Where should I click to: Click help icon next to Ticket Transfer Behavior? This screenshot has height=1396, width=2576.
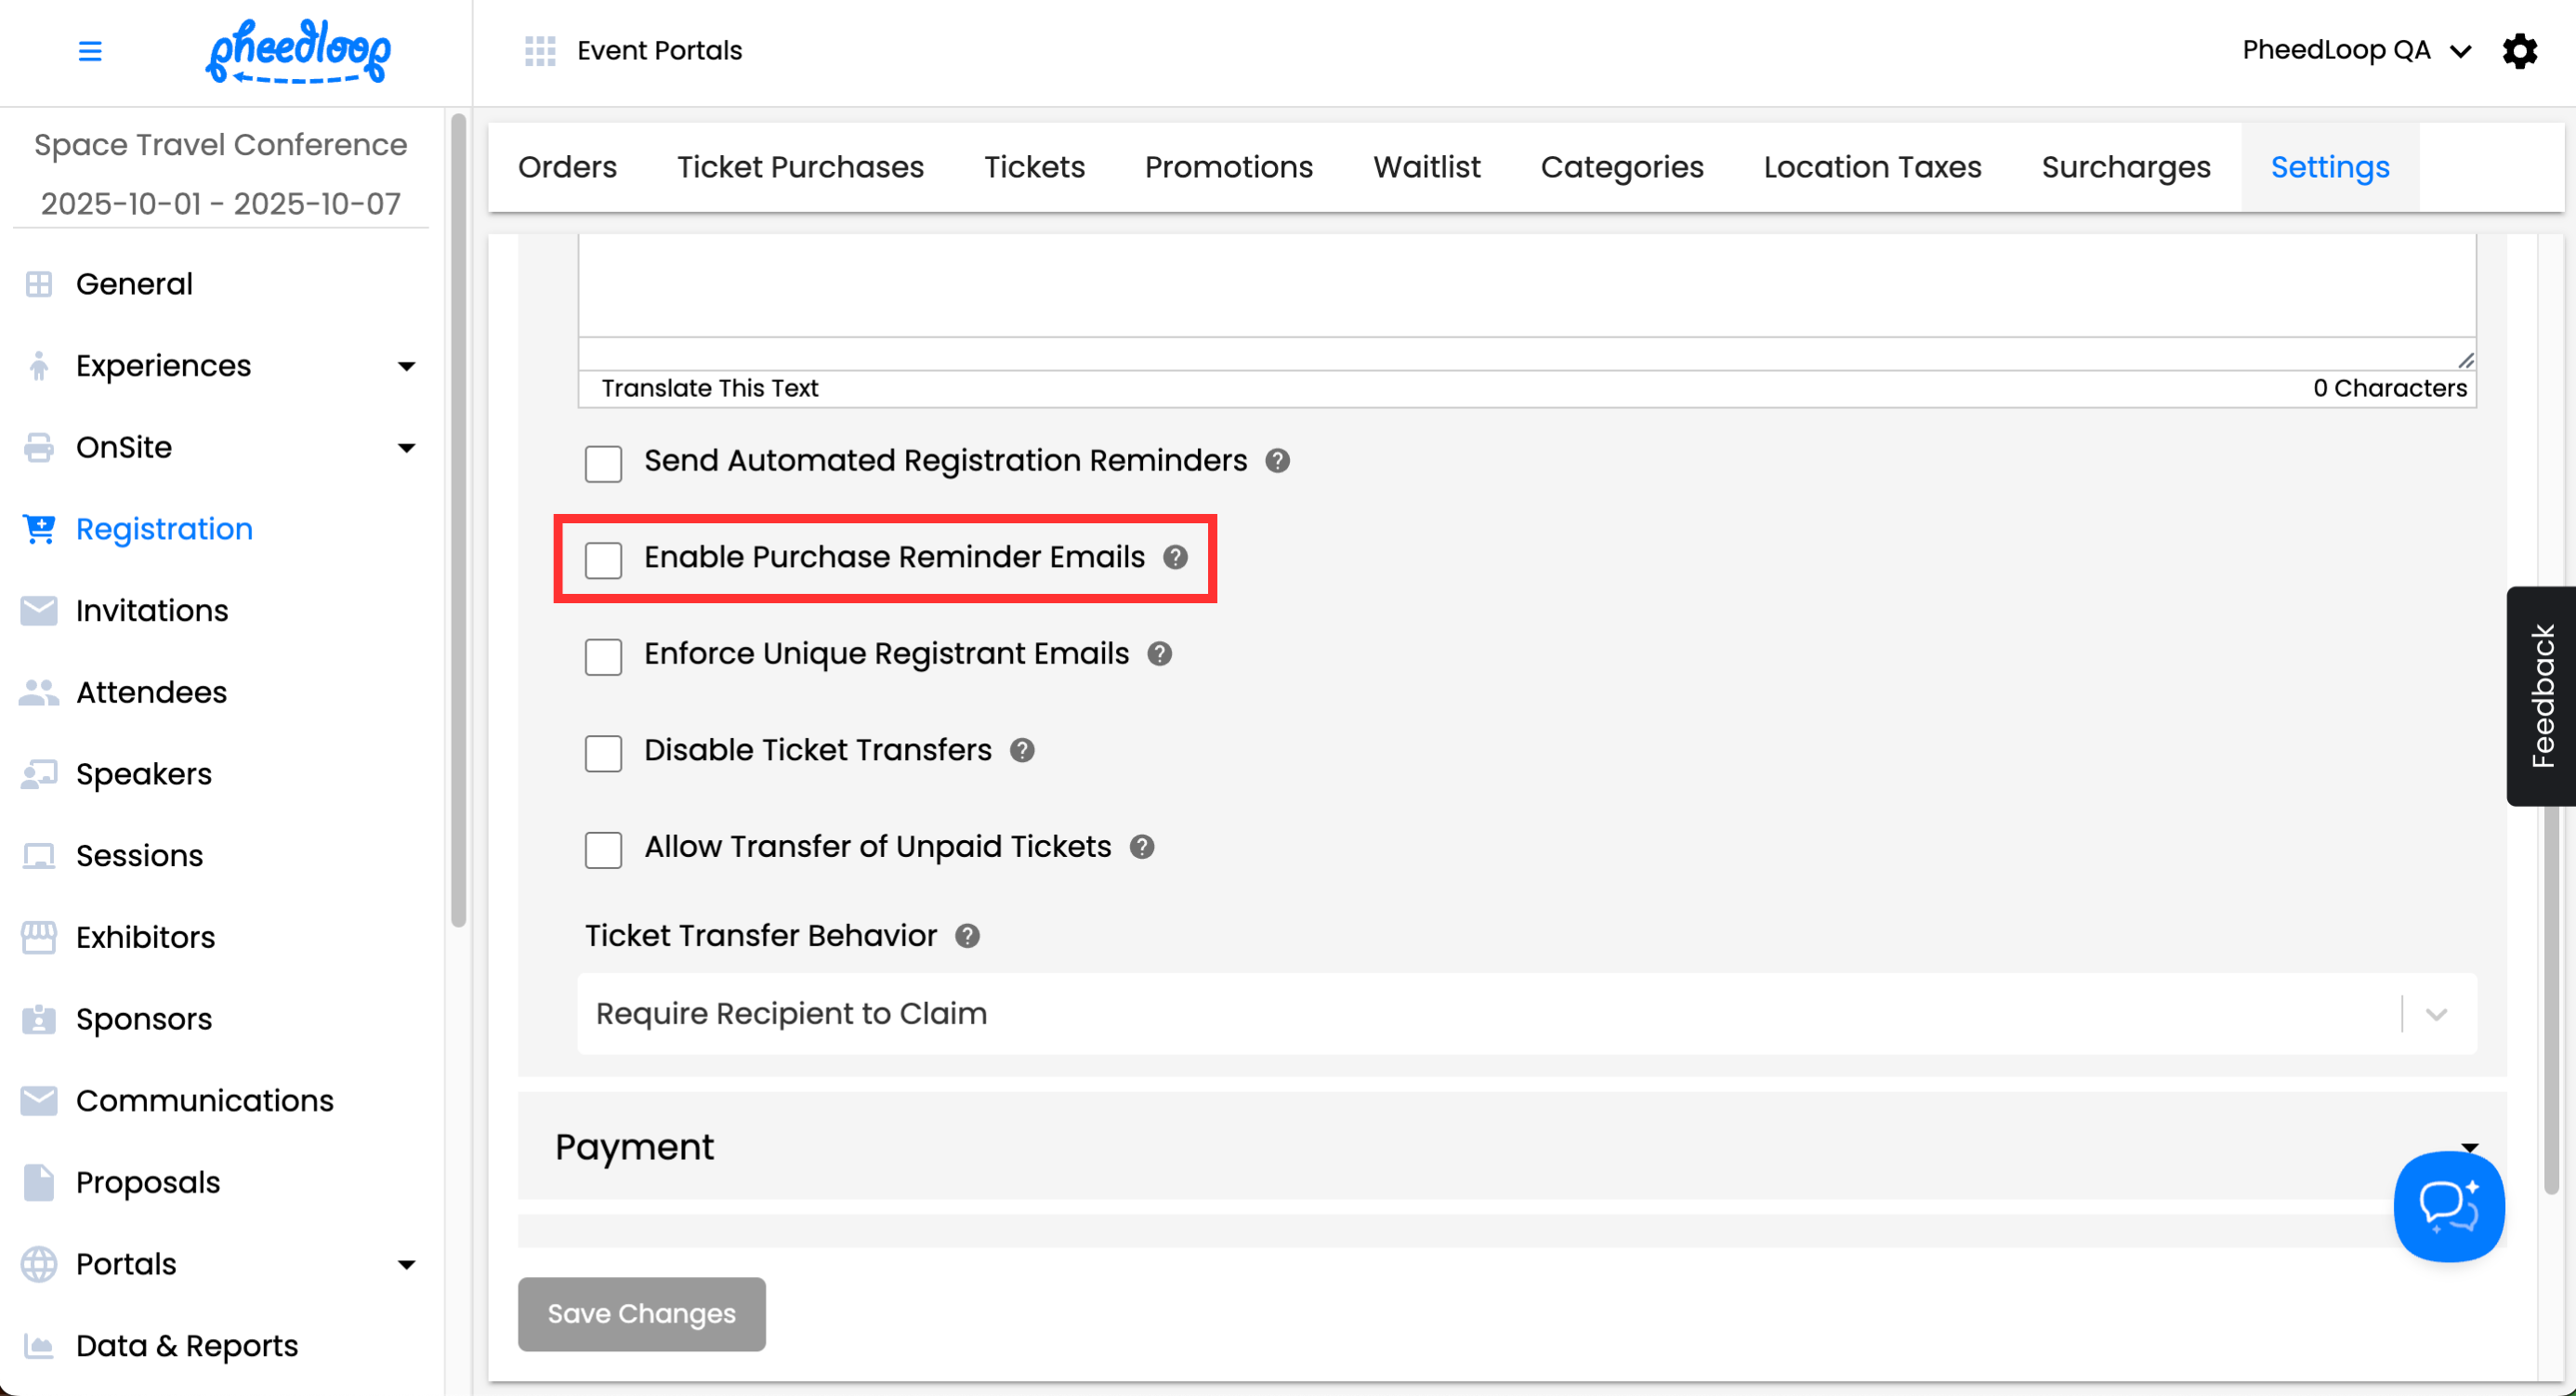[967, 936]
